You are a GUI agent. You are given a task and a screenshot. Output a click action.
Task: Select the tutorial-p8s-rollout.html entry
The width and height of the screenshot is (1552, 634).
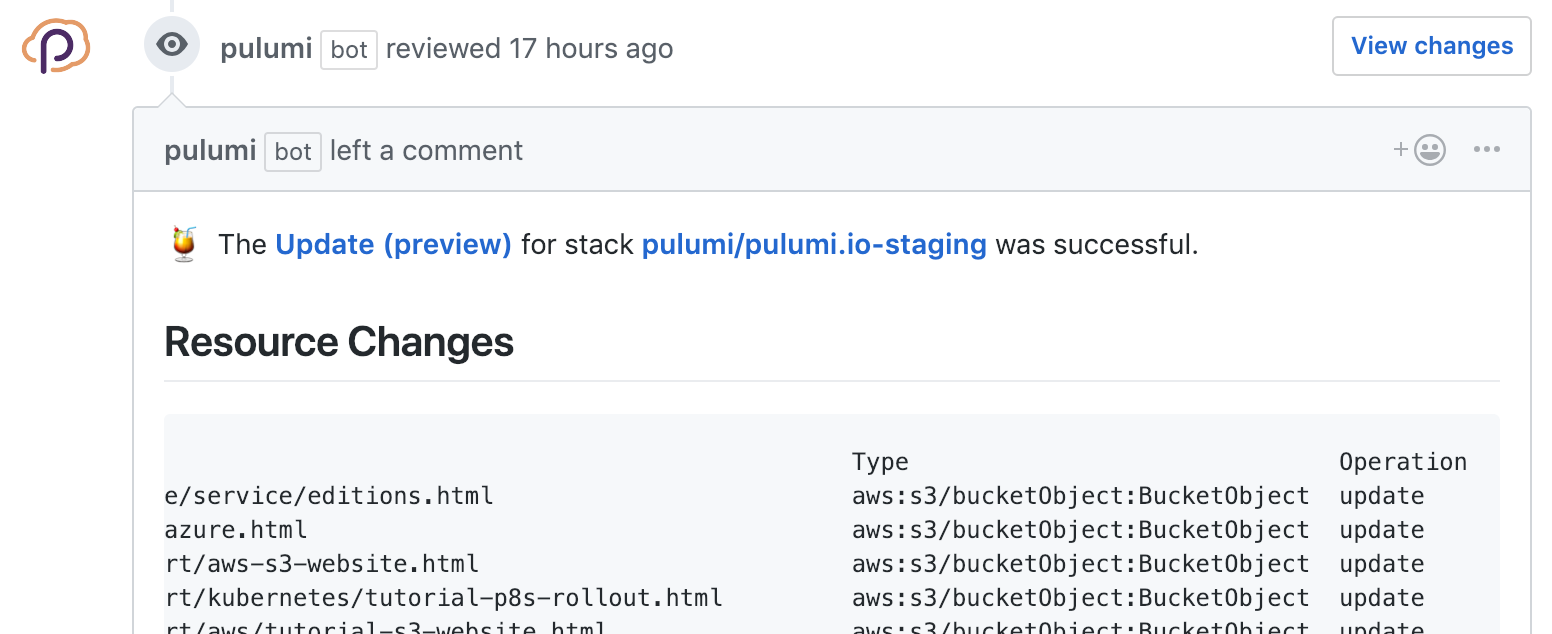click(x=443, y=597)
